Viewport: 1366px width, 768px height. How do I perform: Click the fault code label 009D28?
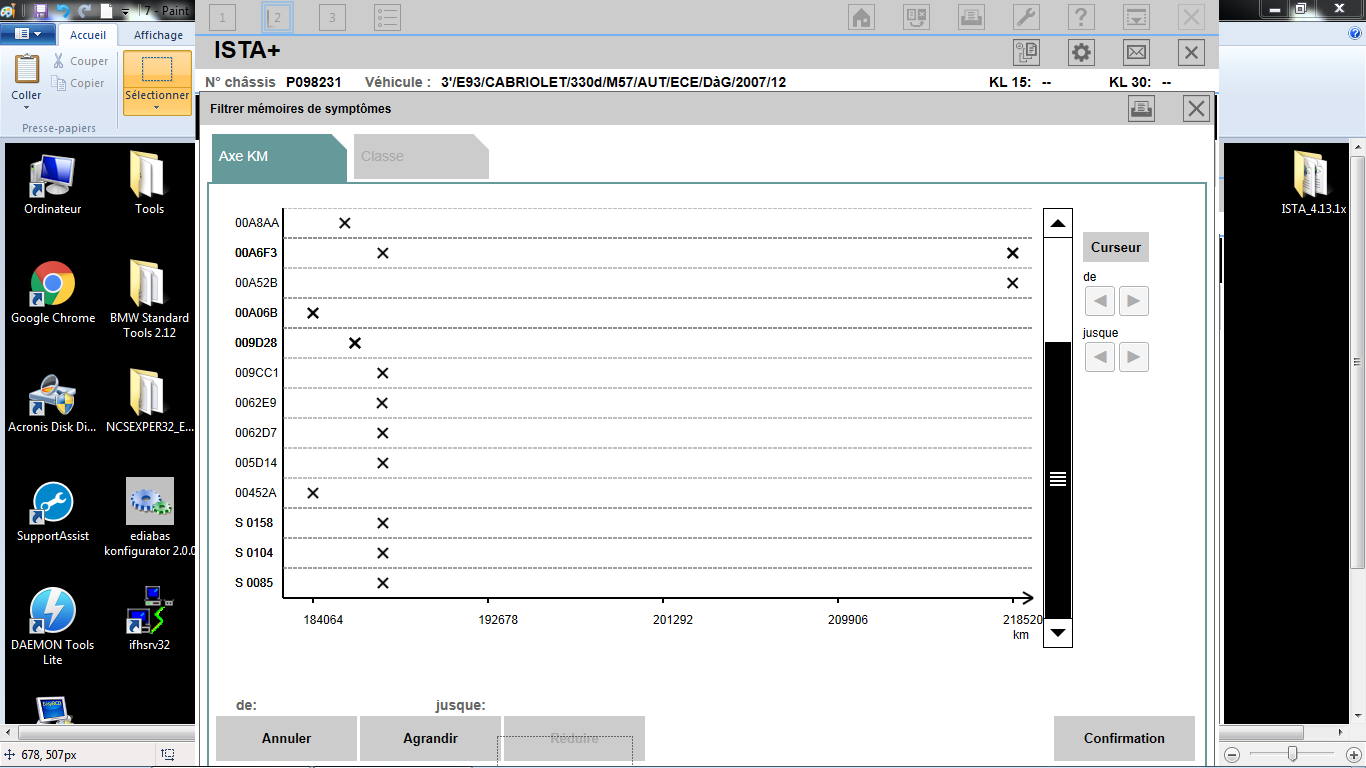pyautogui.click(x=256, y=343)
